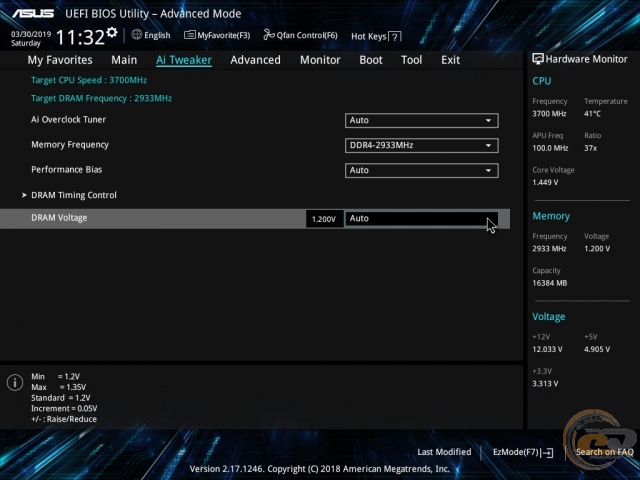
Task: Click the Hardware Monitor panel title
Action: point(586,59)
